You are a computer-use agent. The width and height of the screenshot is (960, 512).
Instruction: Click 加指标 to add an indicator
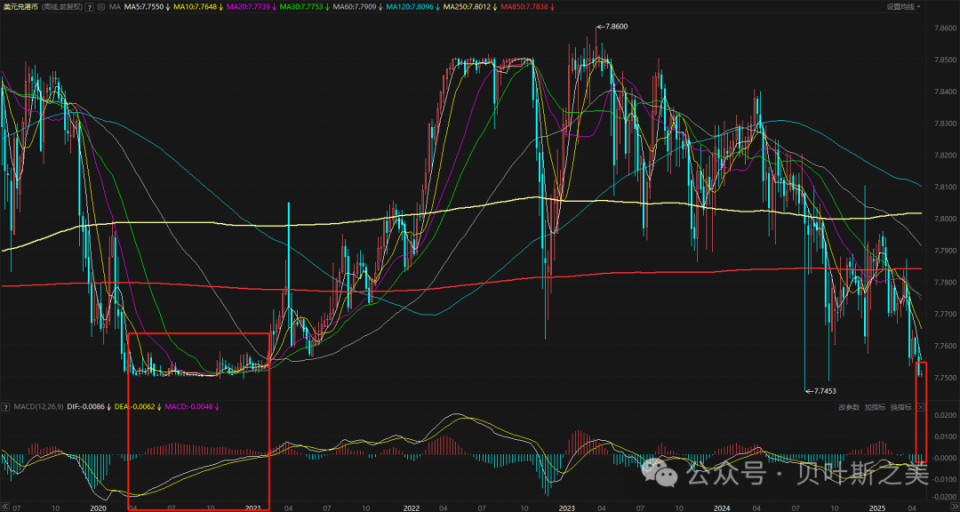875,407
